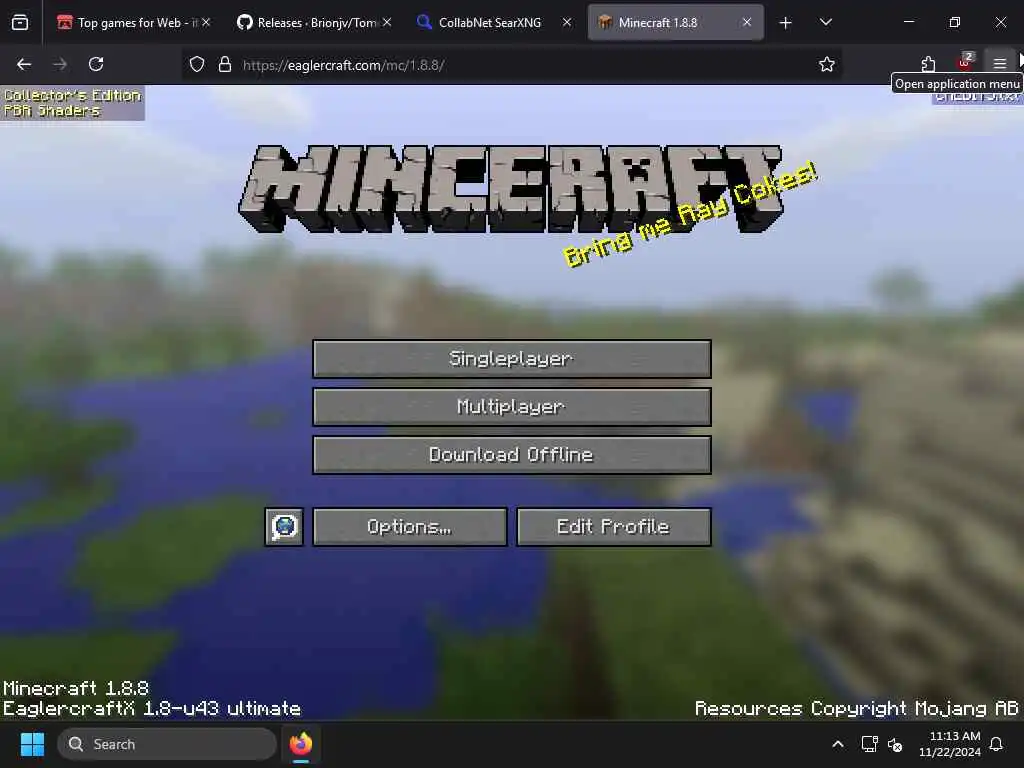The height and width of the screenshot is (768, 1024).
Task: Bookmark this page with star icon
Action: click(x=827, y=64)
